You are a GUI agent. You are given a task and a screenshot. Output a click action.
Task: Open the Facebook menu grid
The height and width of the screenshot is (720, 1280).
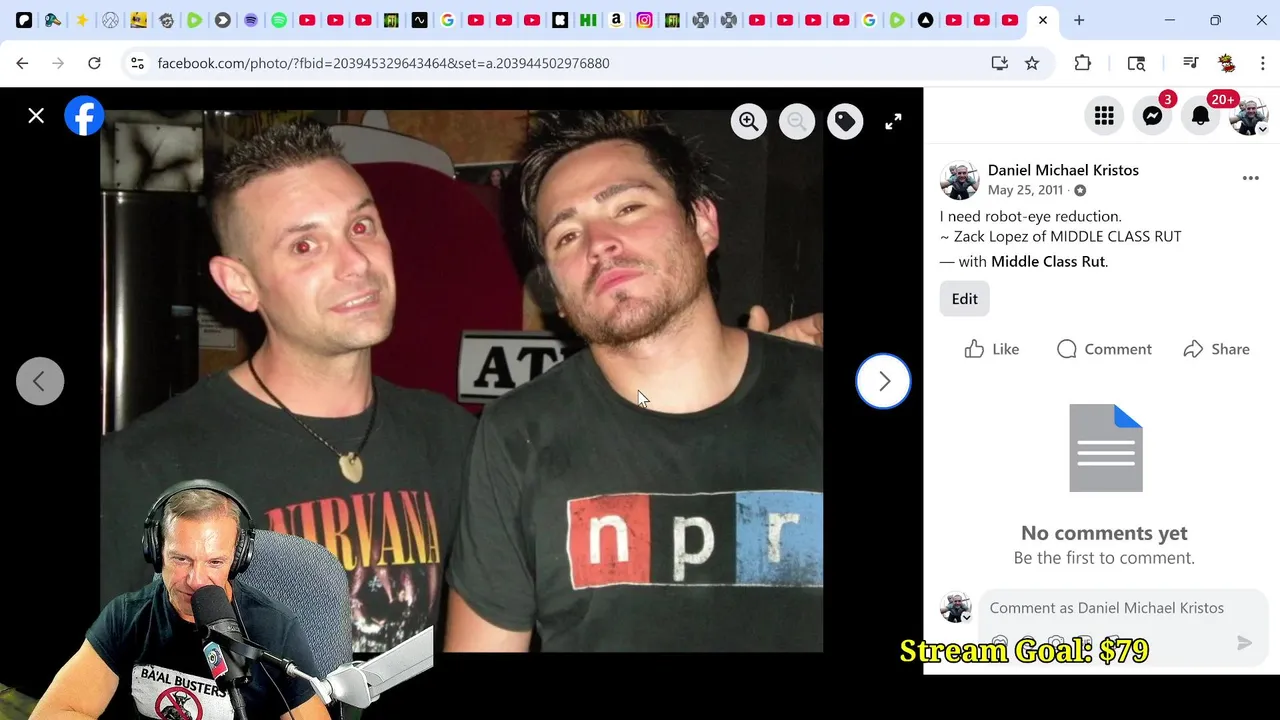tap(1104, 116)
